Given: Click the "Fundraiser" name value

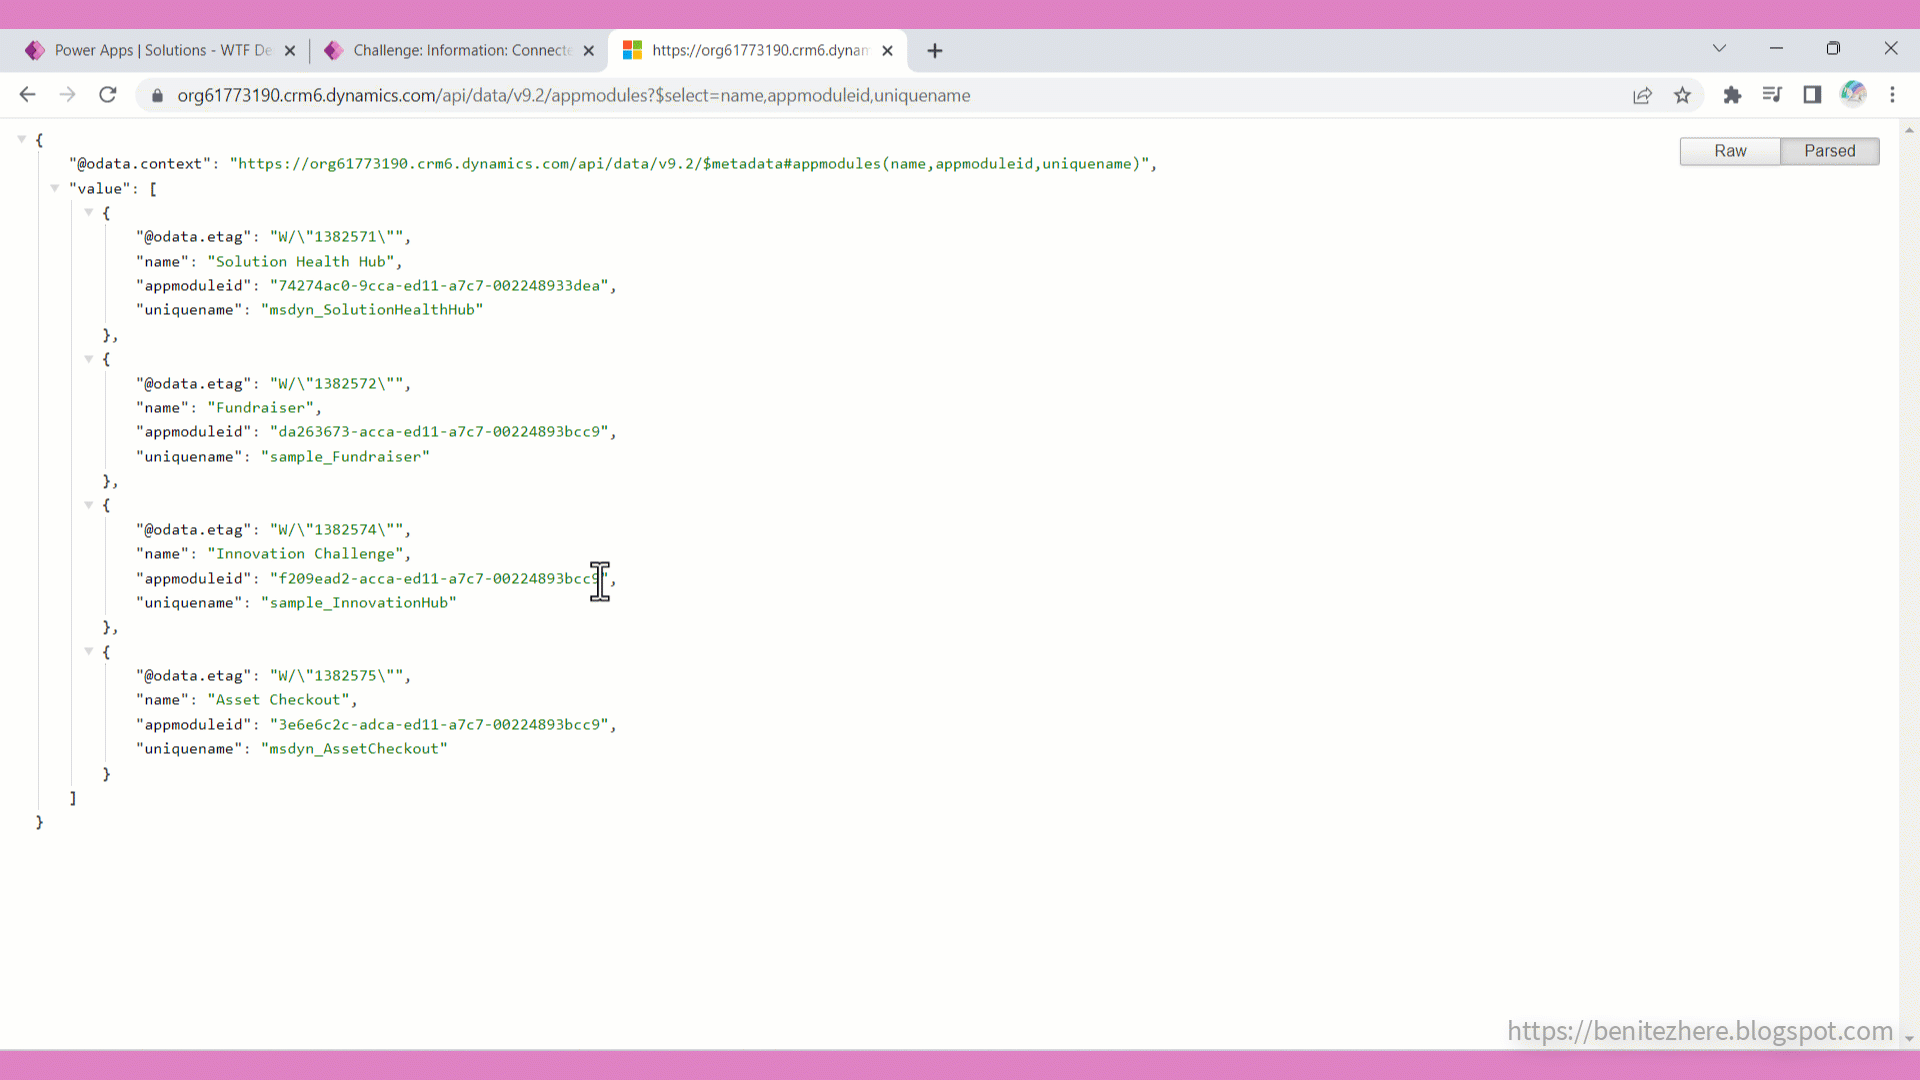Looking at the screenshot, I should coord(261,408).
